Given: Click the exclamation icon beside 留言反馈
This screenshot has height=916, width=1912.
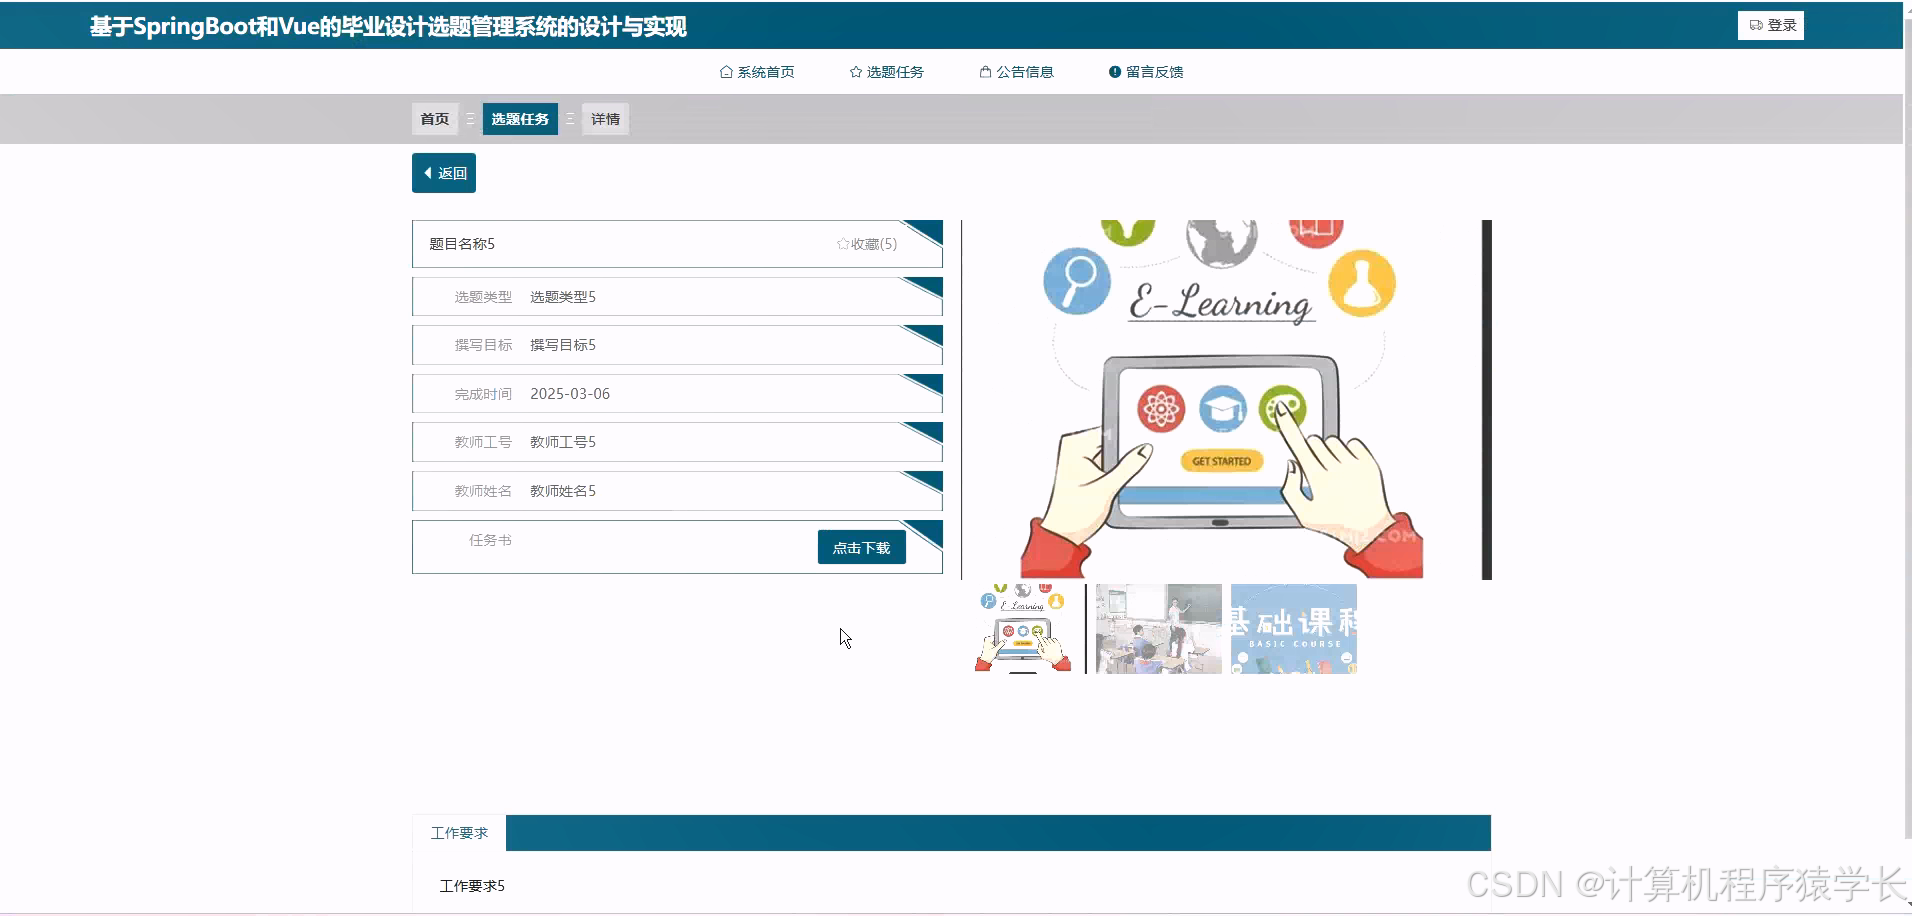Looking at the screenshot, I should [x=1115, y=71].
